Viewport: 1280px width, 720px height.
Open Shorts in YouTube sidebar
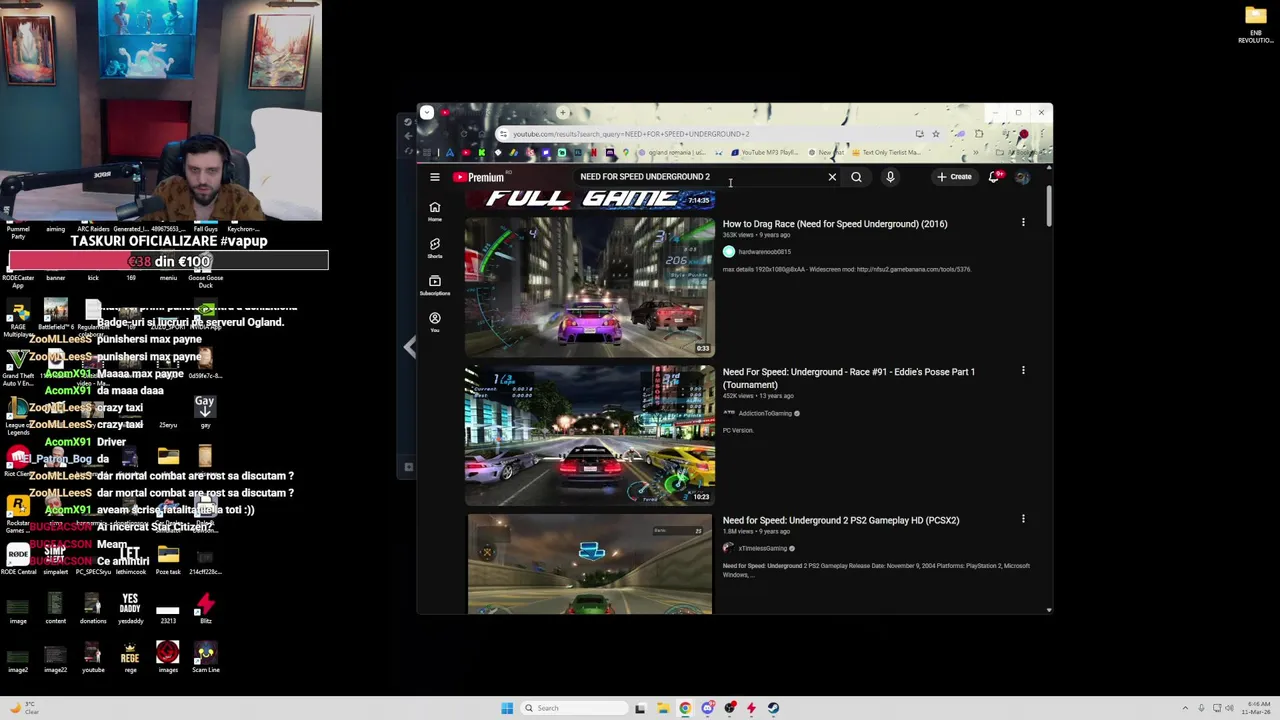pos(435,248)
